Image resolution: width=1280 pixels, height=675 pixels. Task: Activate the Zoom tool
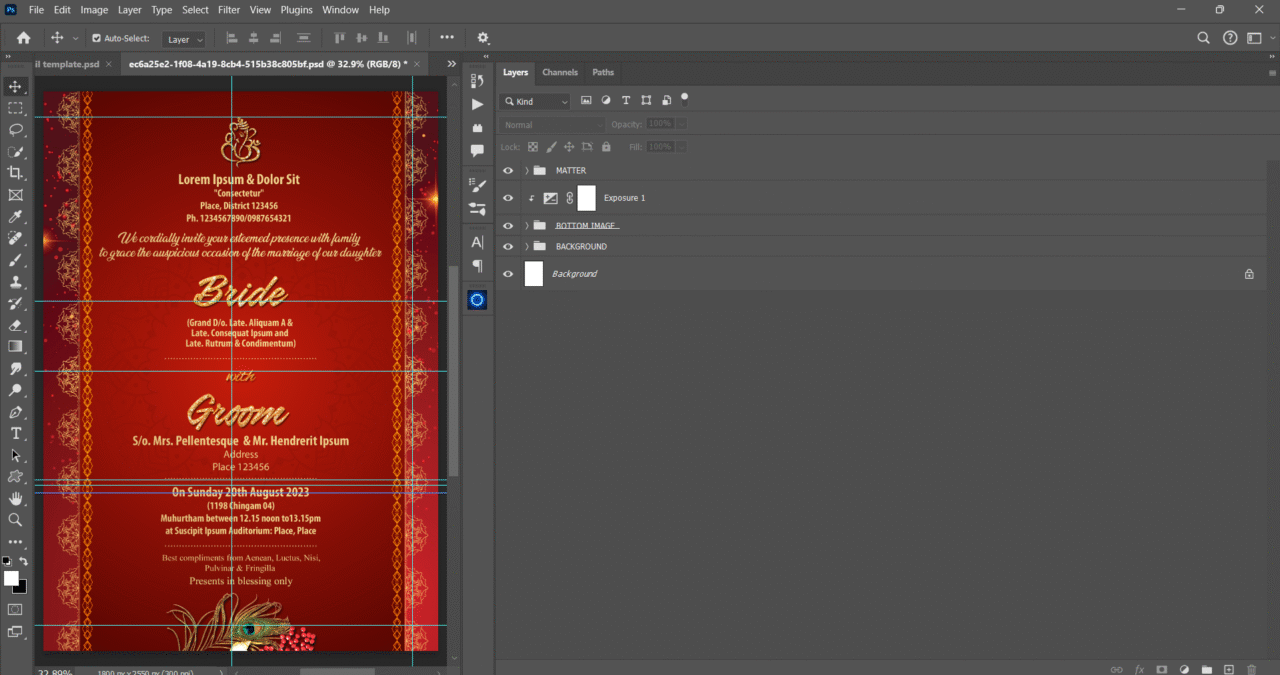click(x=16, y=519)
